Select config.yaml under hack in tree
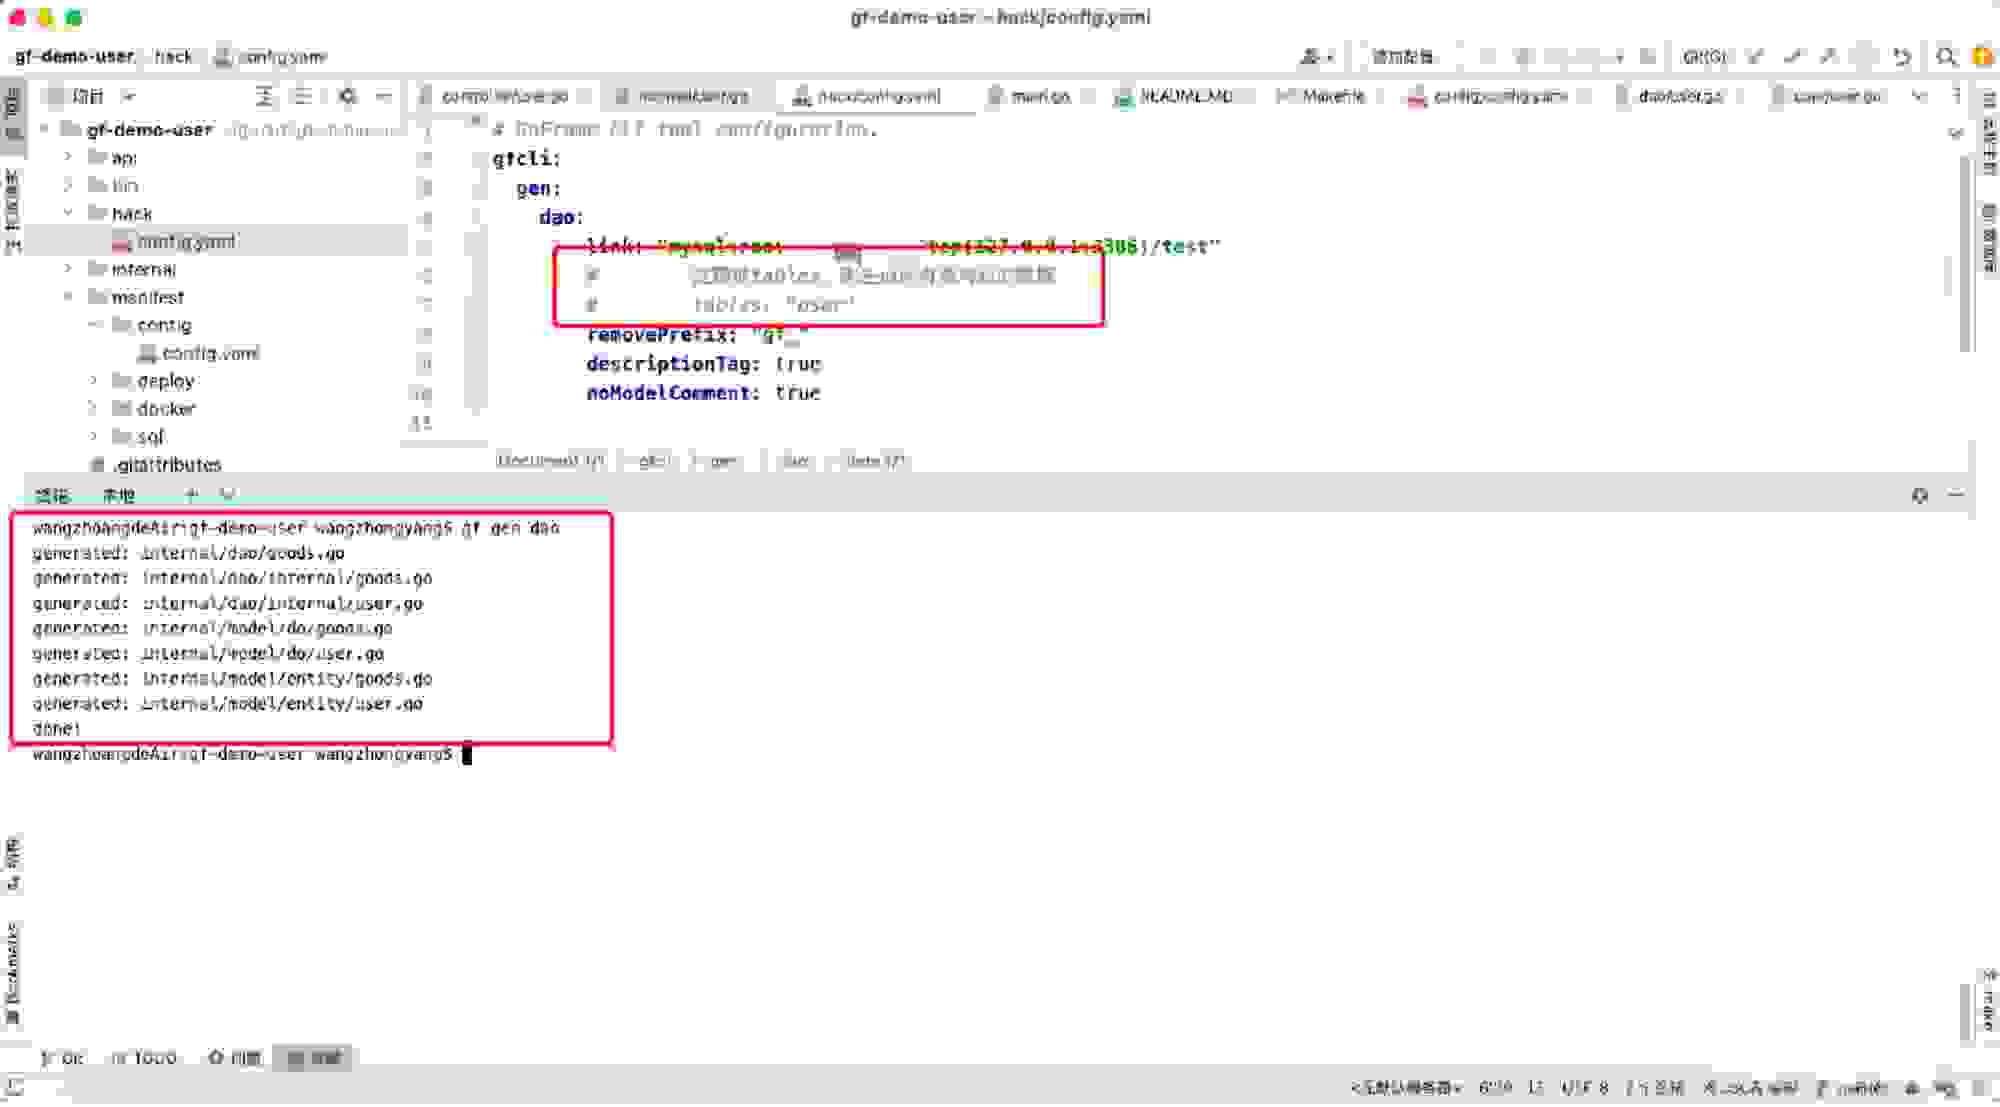Screen dimensions: 2000x1107 pos(186,241)
